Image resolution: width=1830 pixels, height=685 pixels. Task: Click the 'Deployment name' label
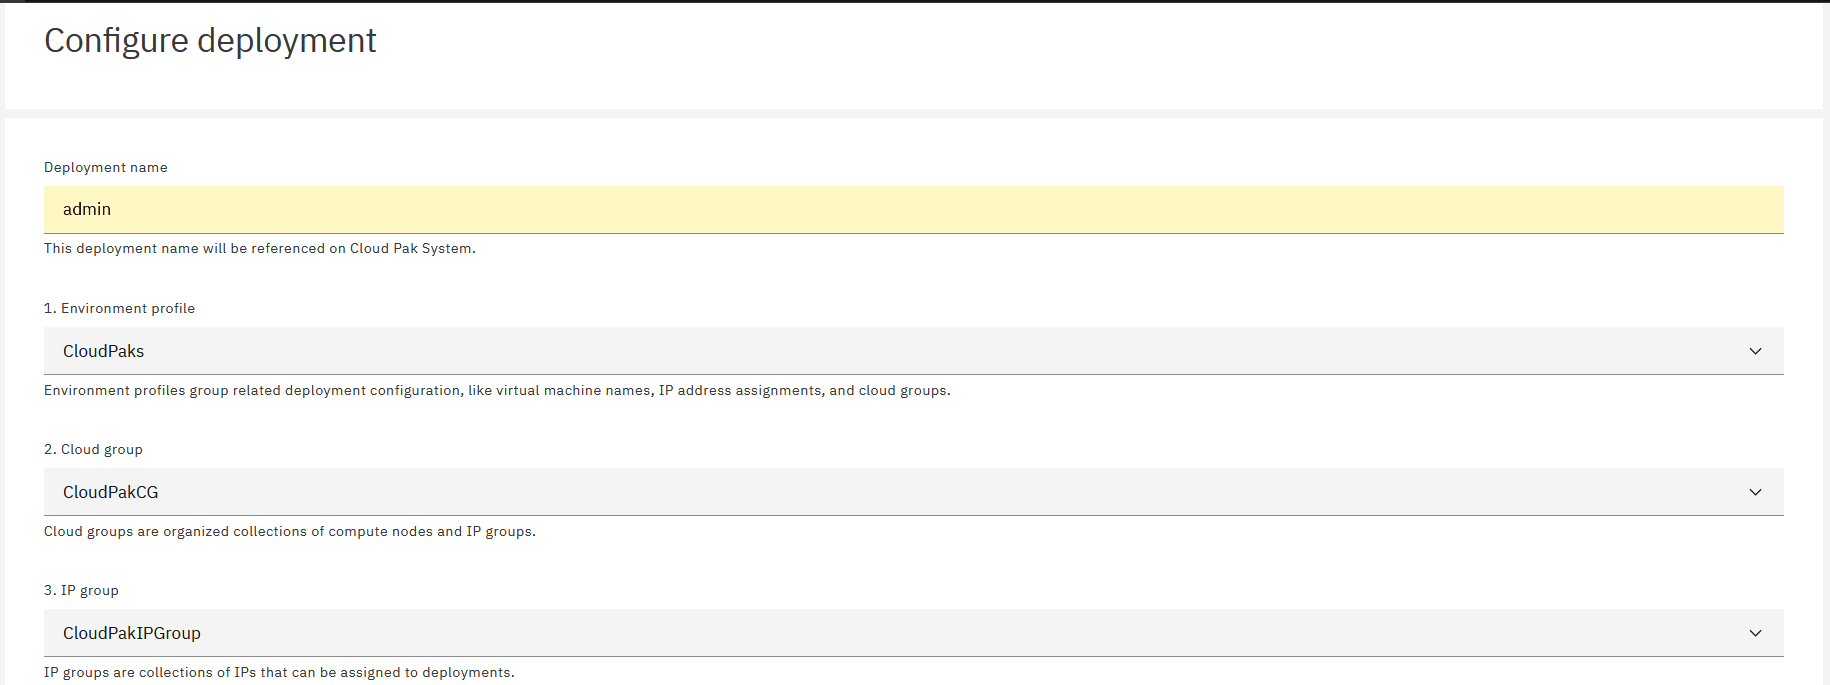coord(106,167)
